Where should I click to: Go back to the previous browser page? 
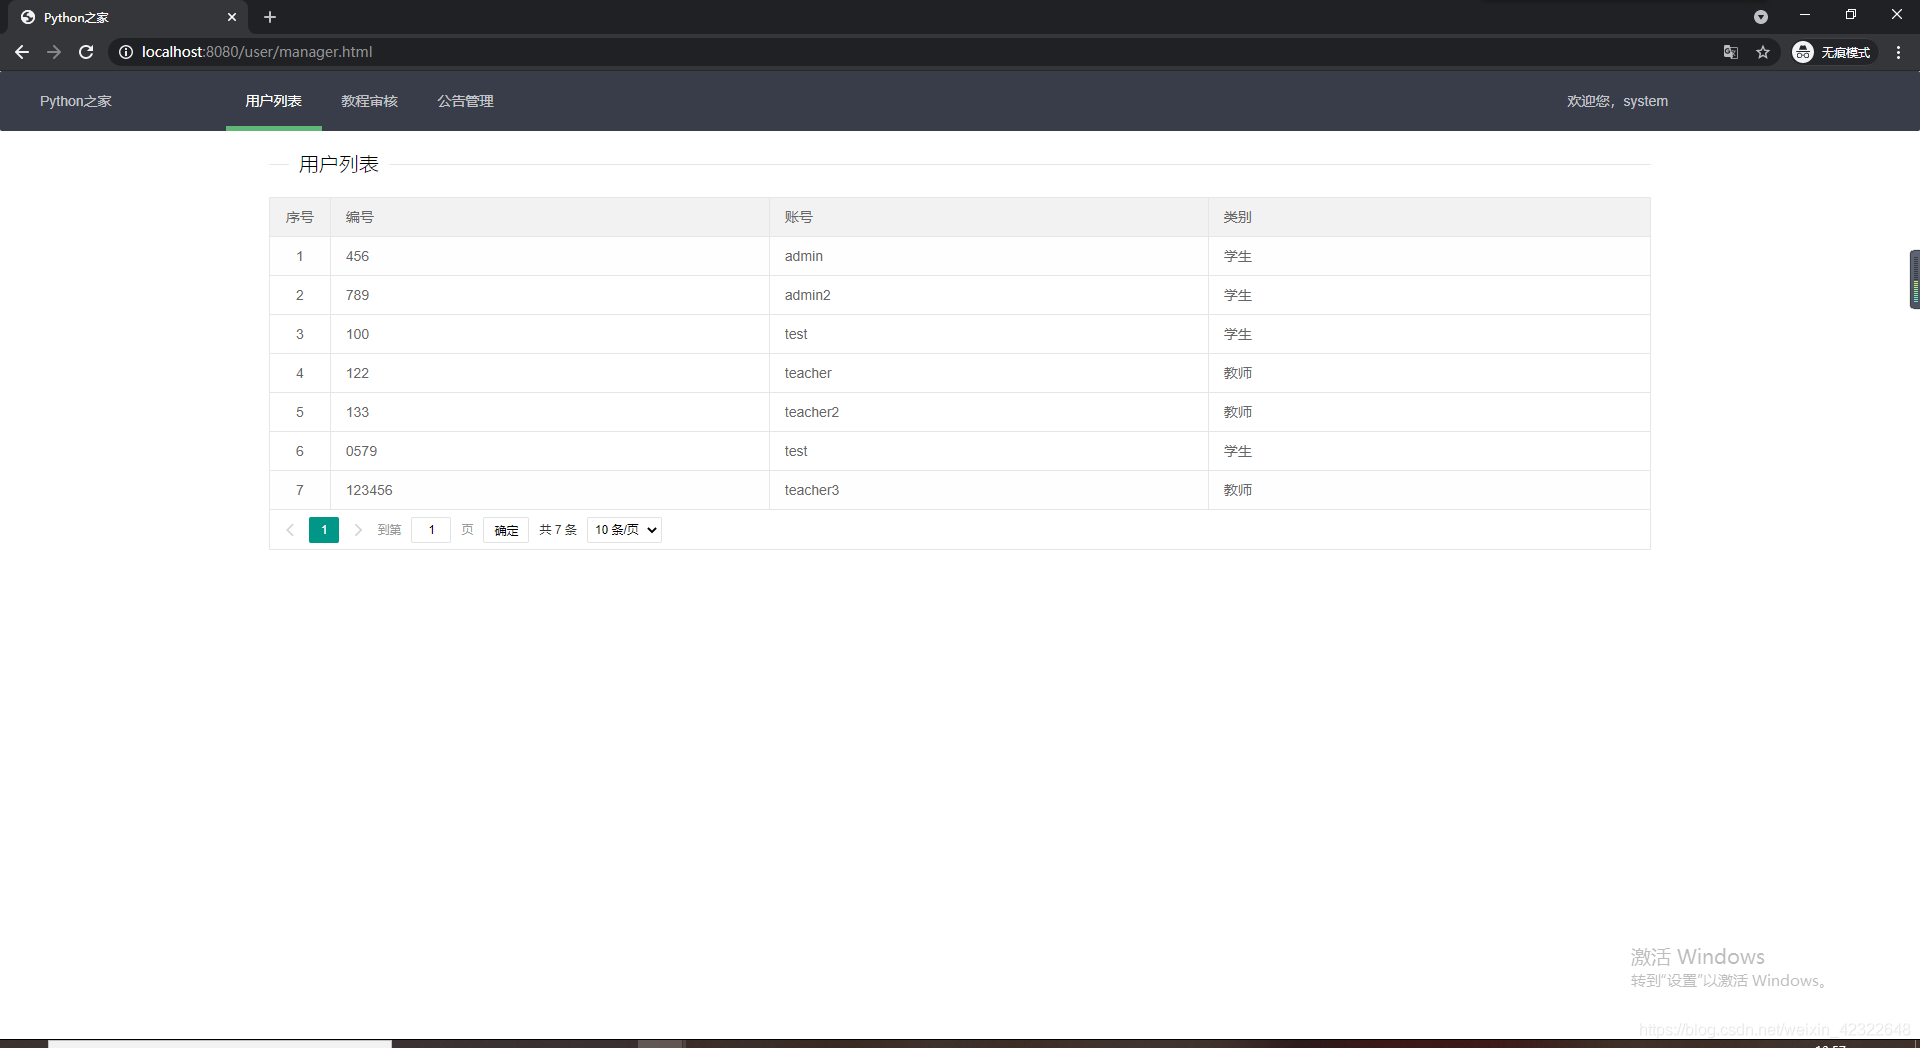[22, 52]
